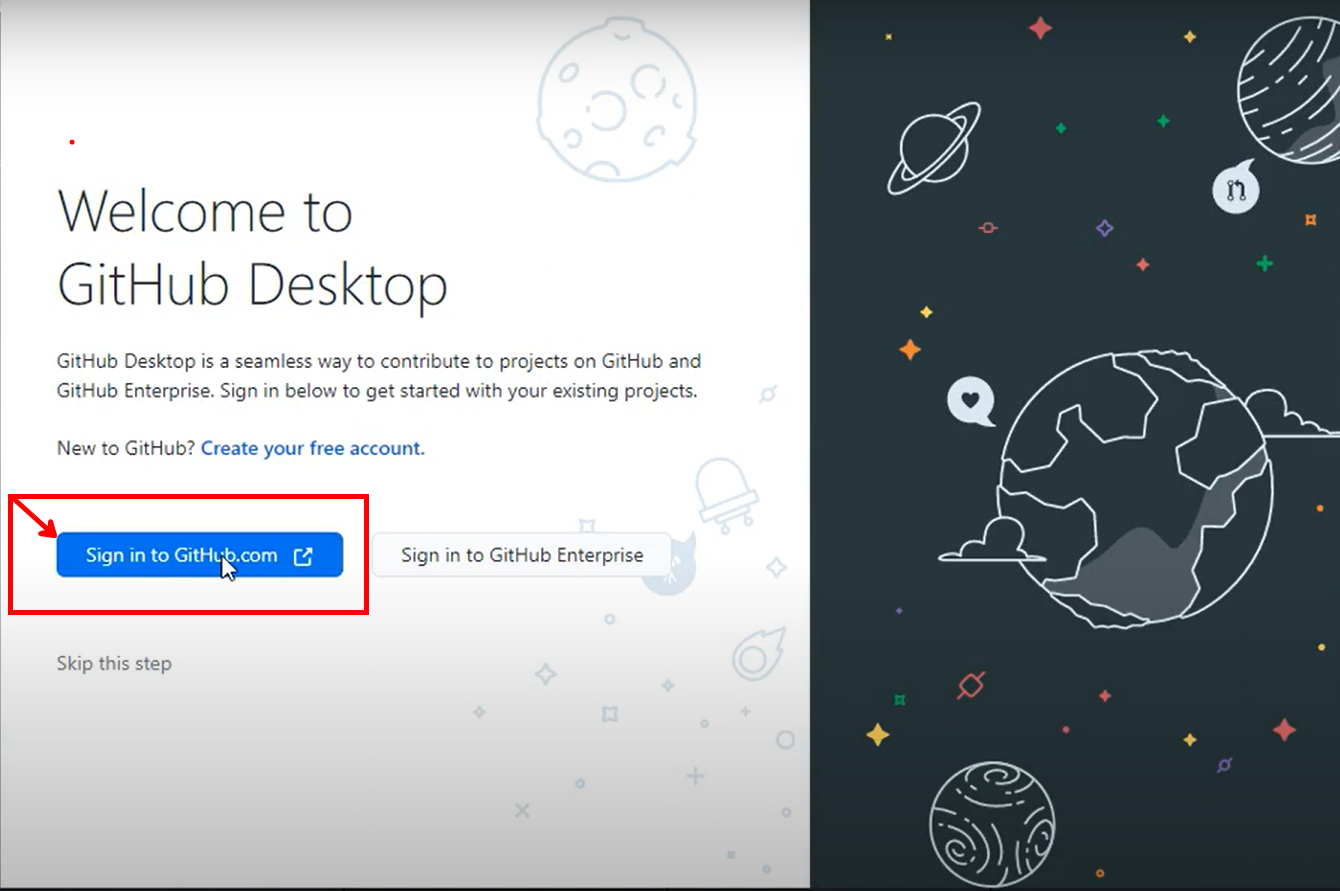Screen dimensions: 1340x891
Task: Click the striped planet in top-right corner
Action: (1290, 90)
